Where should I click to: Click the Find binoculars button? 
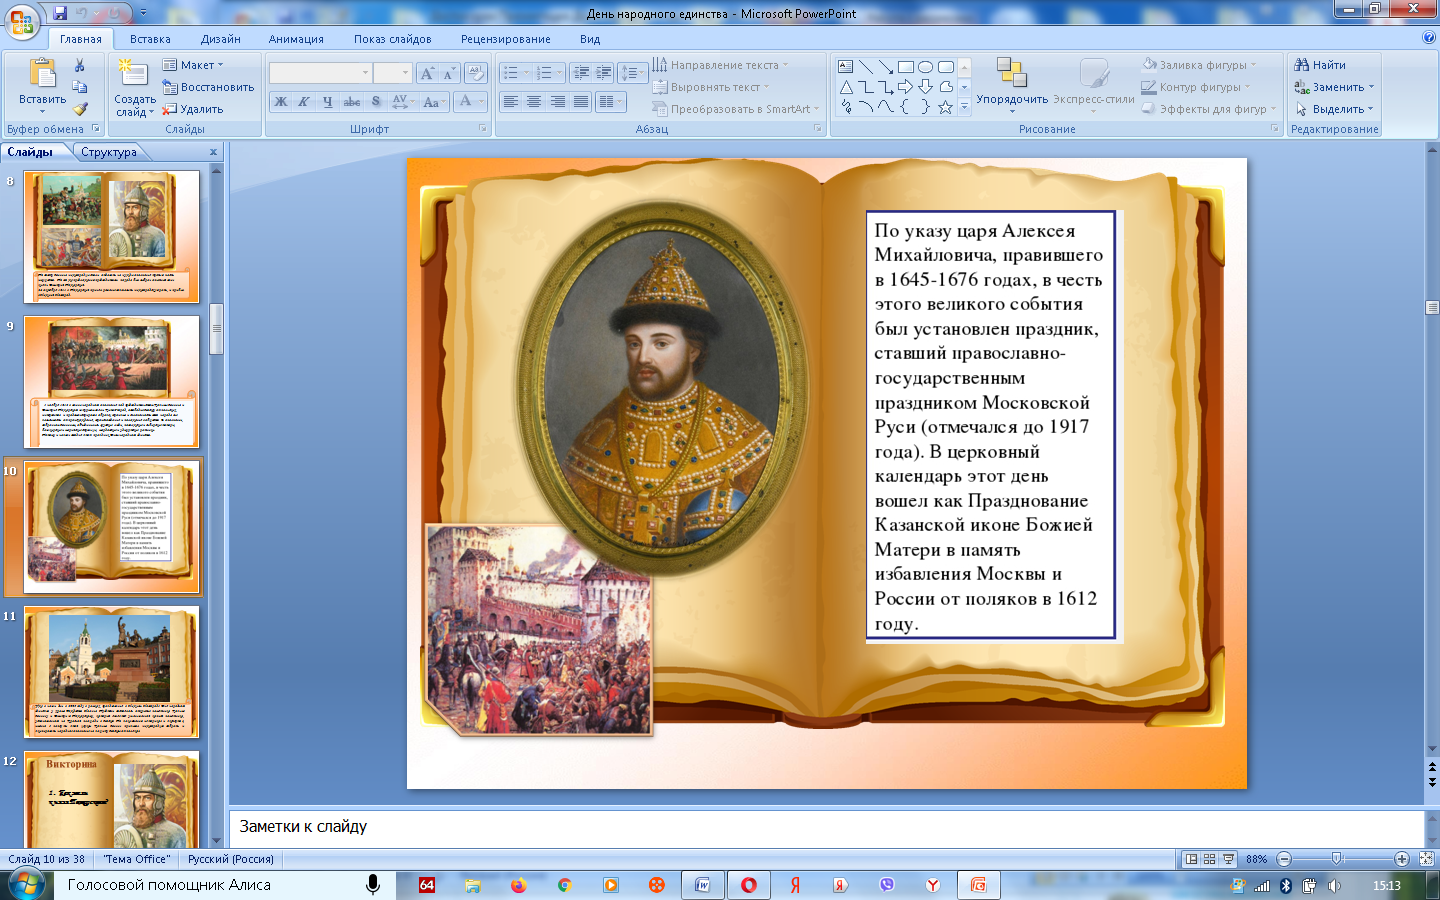(x=1320, y=65)
